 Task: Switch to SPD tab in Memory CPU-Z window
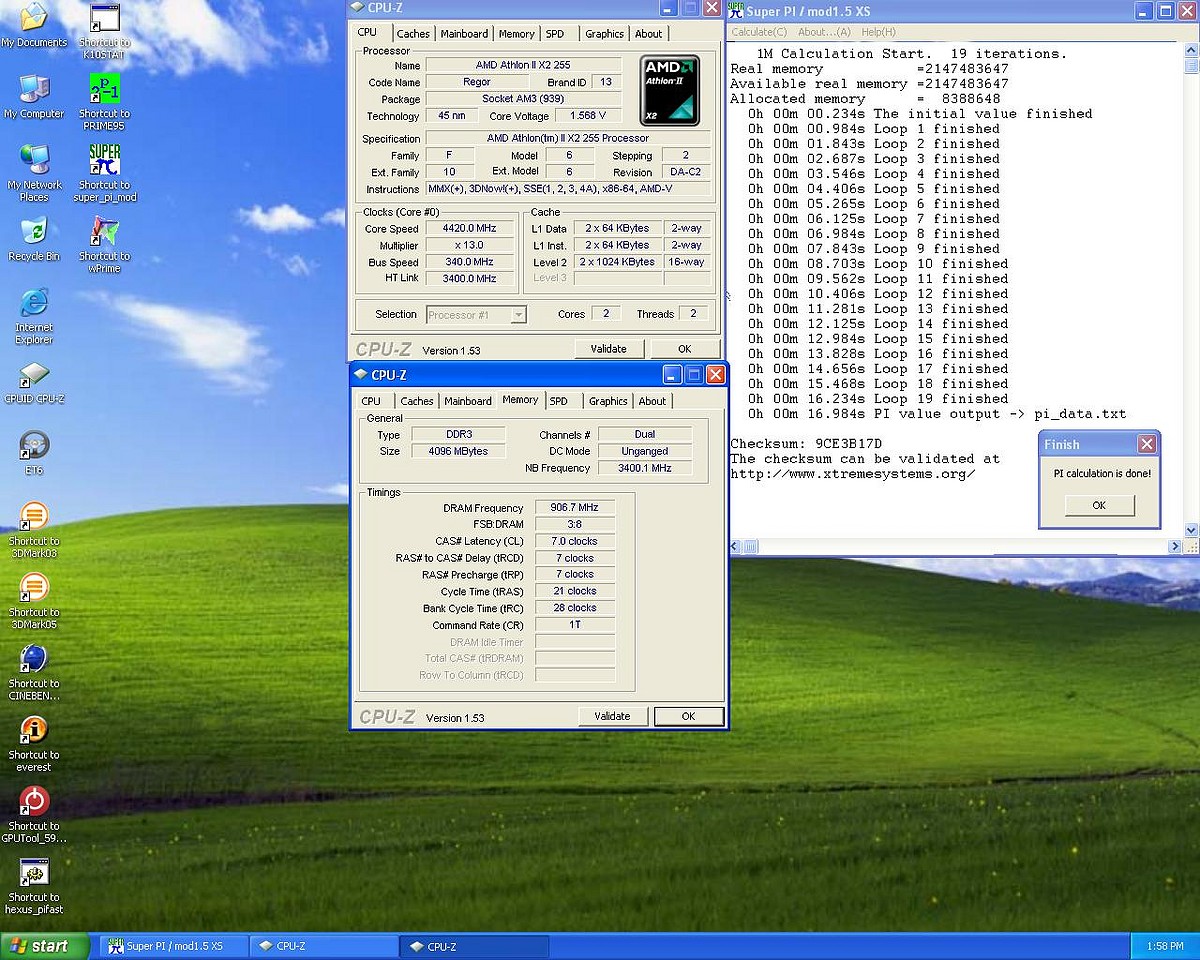point(559,401)
